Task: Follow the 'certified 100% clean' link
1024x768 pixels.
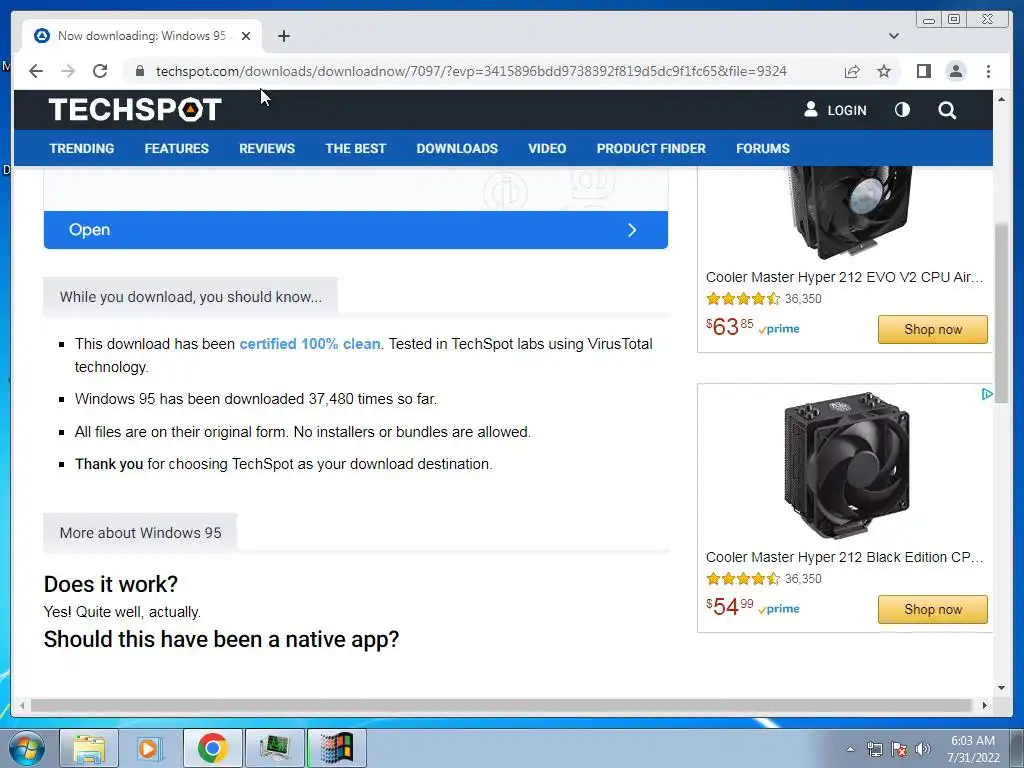Action: [310, 344]
